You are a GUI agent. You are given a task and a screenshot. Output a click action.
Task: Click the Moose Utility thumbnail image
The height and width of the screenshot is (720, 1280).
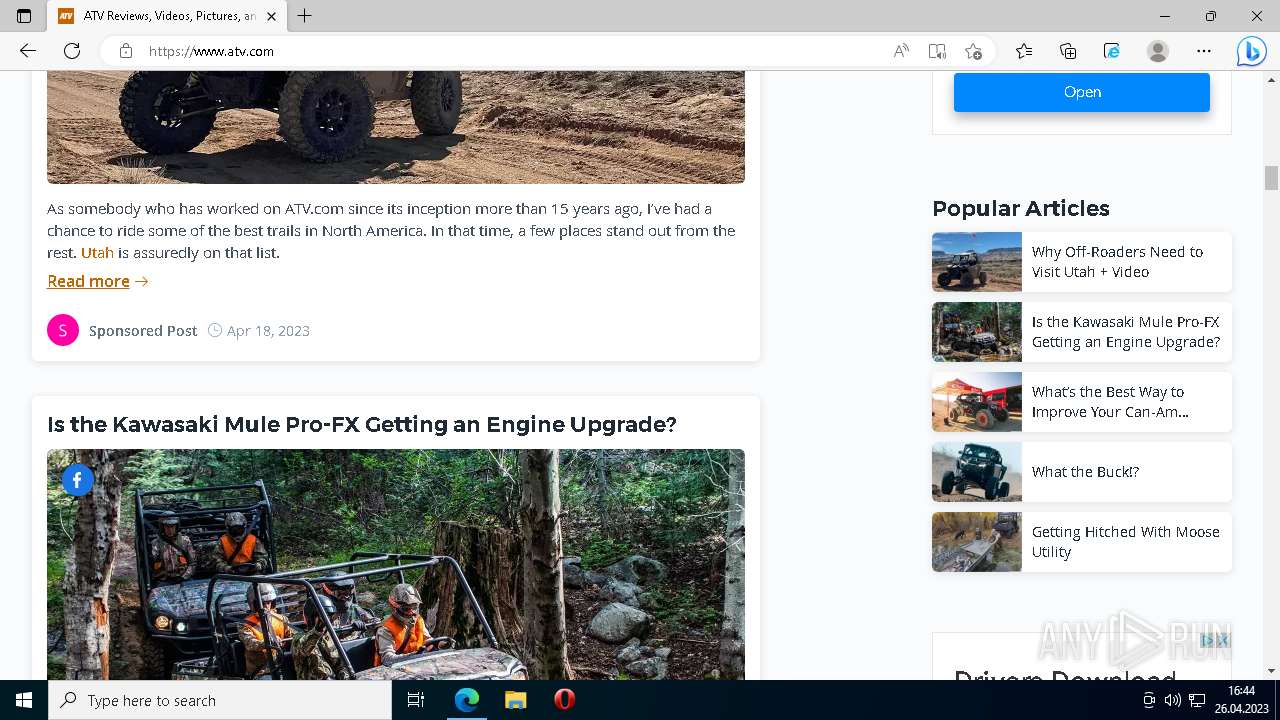pos(977,542)
